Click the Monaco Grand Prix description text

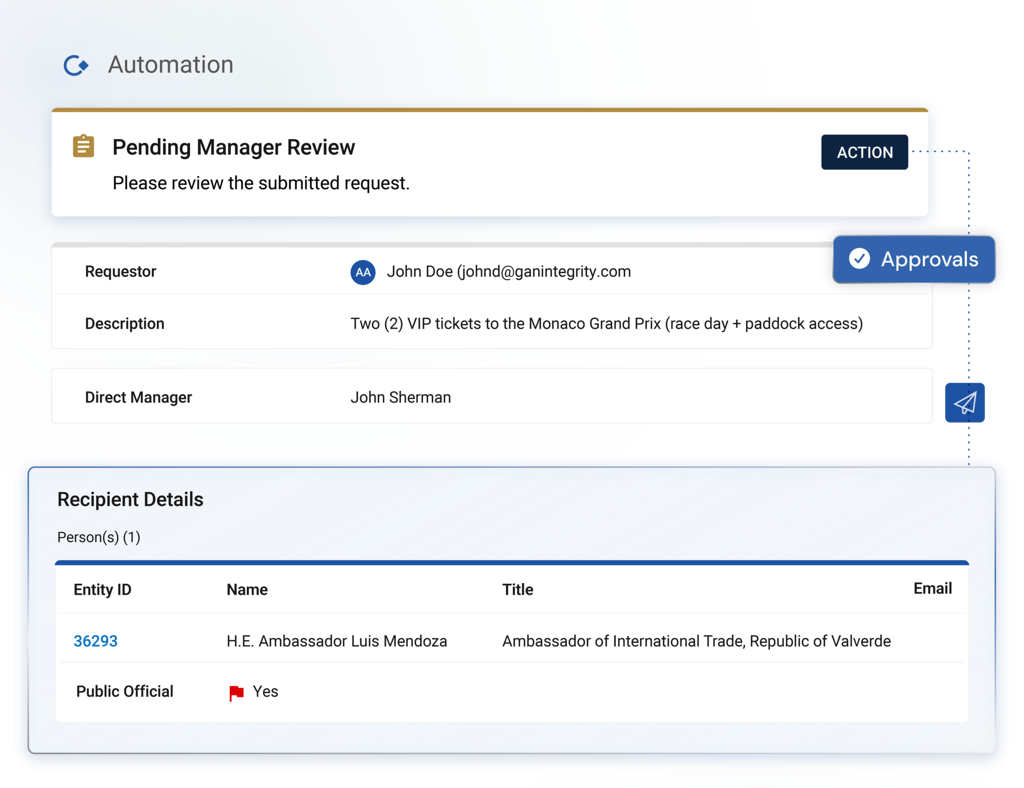click(x=607, y=324)
